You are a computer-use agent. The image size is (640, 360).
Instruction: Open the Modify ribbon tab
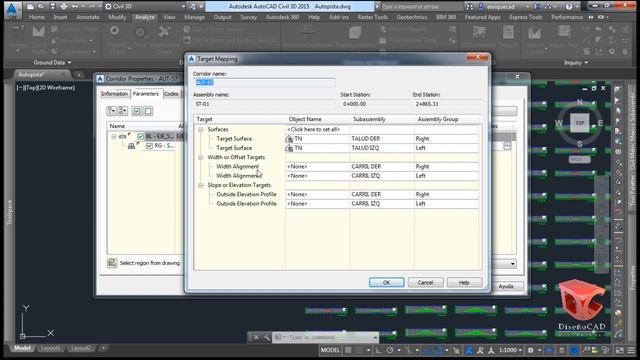pyautogui.click(x=117, y=17)
